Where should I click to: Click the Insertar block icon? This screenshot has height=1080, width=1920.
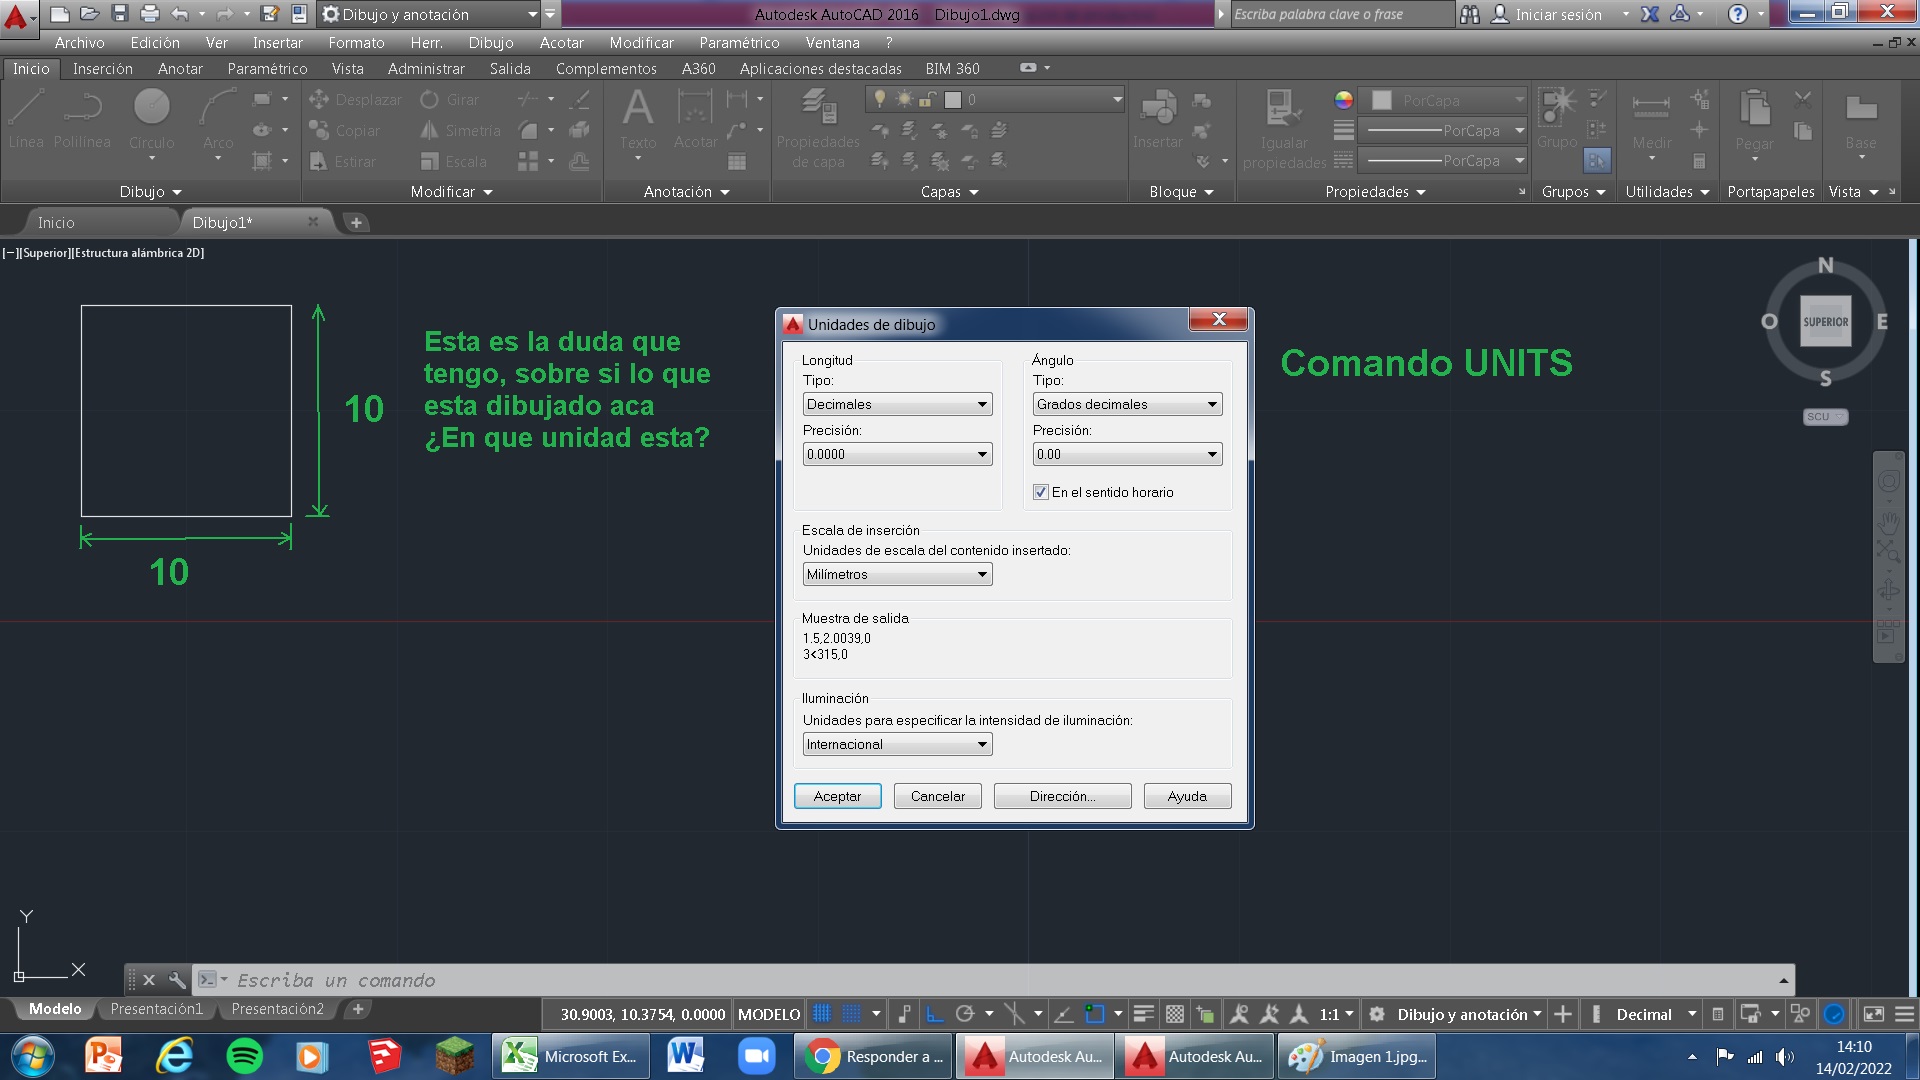(x=1158, y=108)
